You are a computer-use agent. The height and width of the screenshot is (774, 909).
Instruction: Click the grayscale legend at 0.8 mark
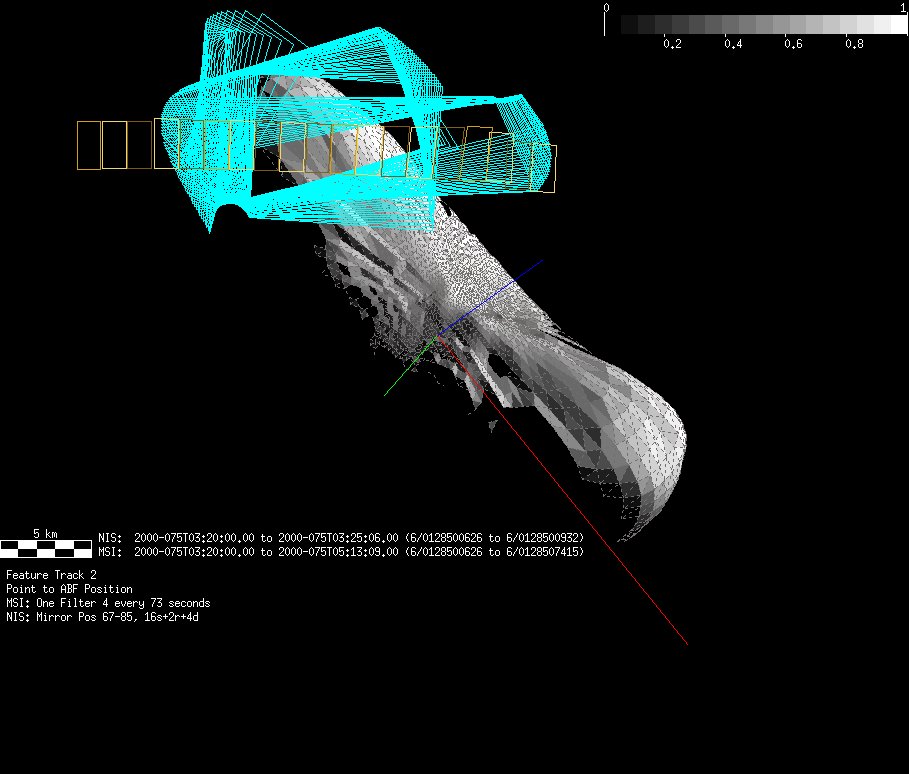854,43
